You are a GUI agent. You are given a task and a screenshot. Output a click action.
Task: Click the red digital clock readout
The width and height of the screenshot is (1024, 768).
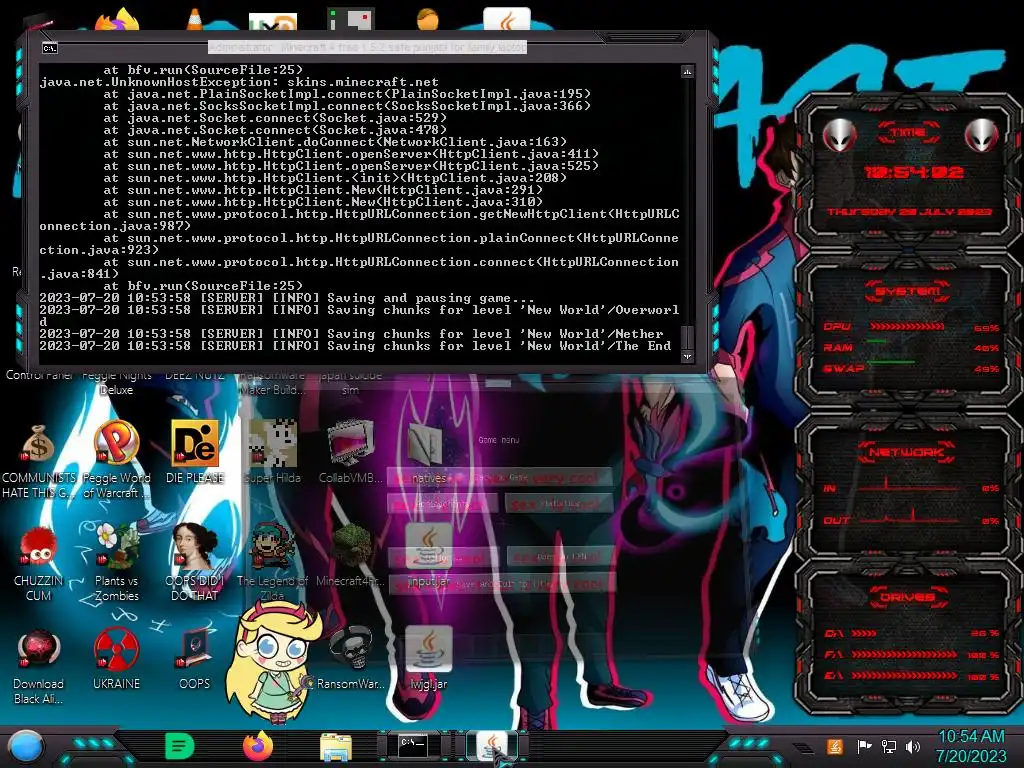[x=913, y=172]
